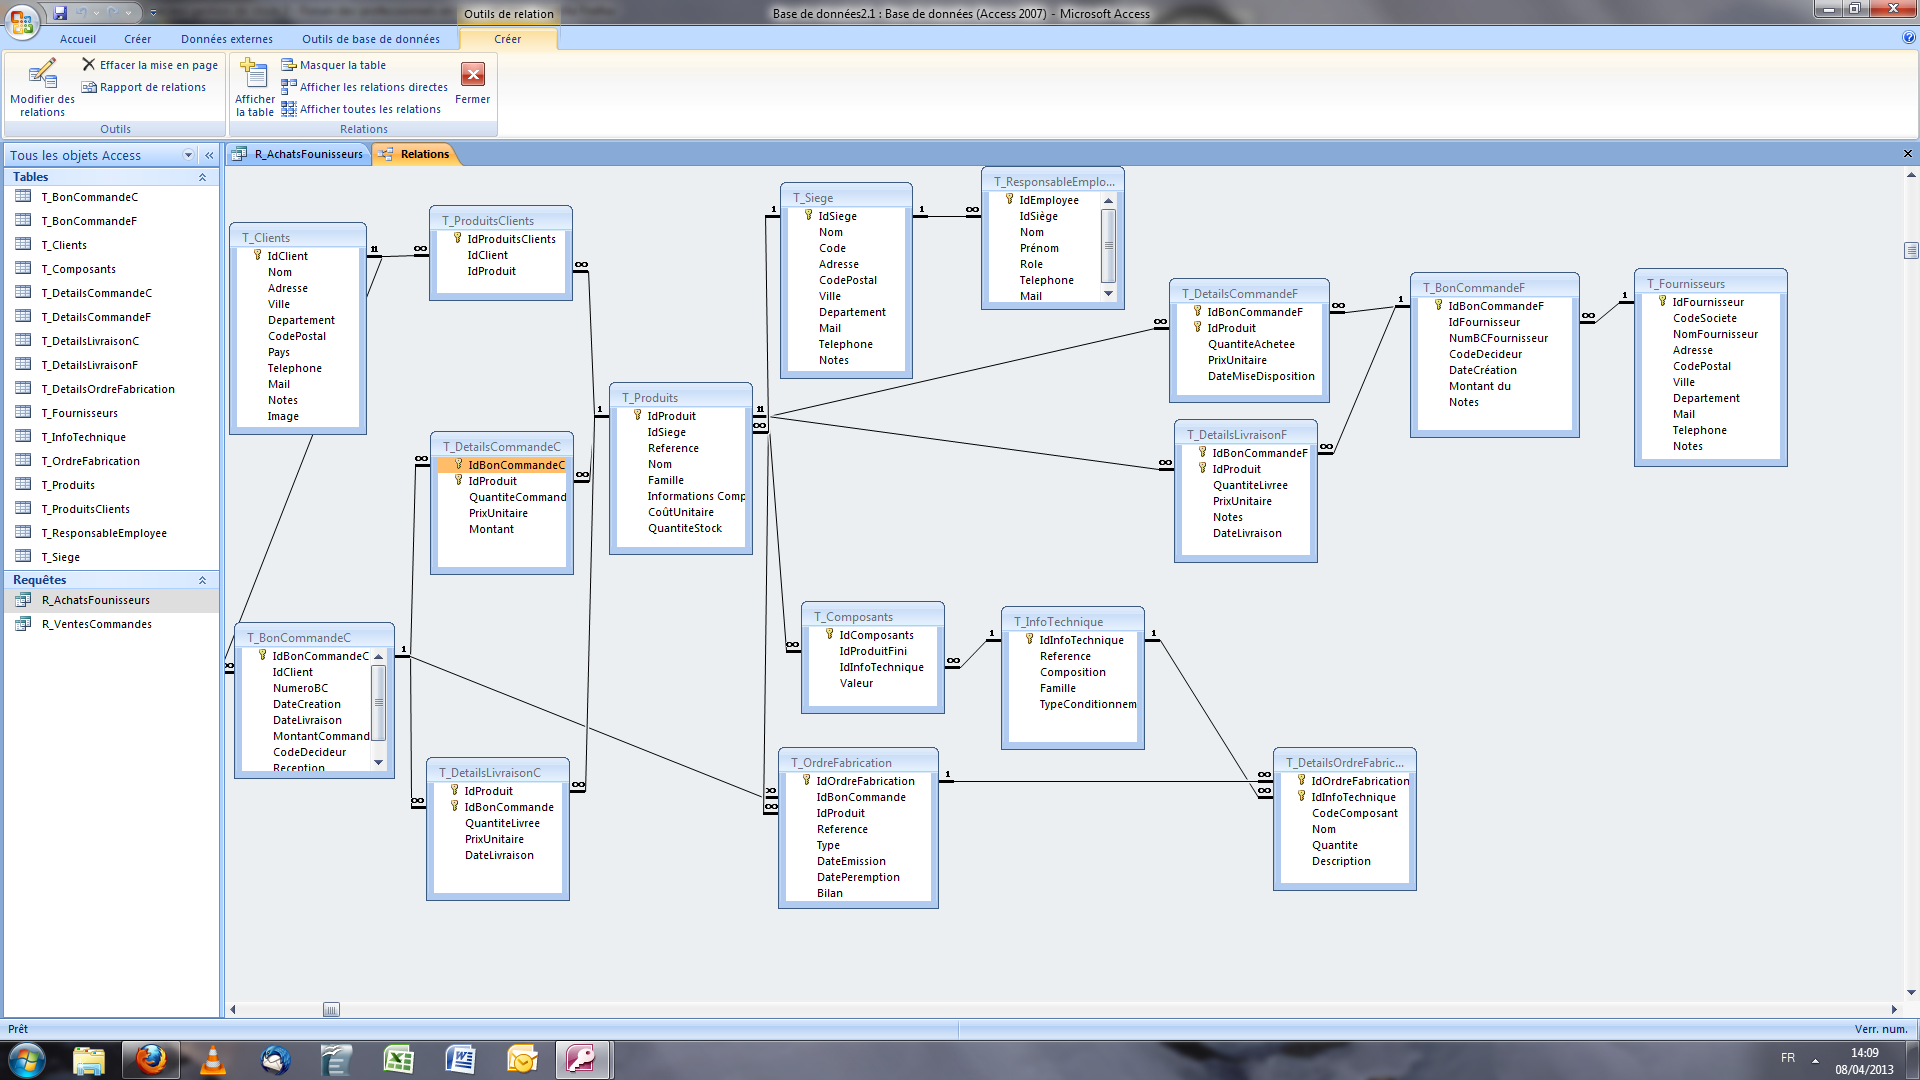Viewport: 1920px width, 1080px height.
Task: Open Excel from taskbar
Action: (x=398, y=1060)
